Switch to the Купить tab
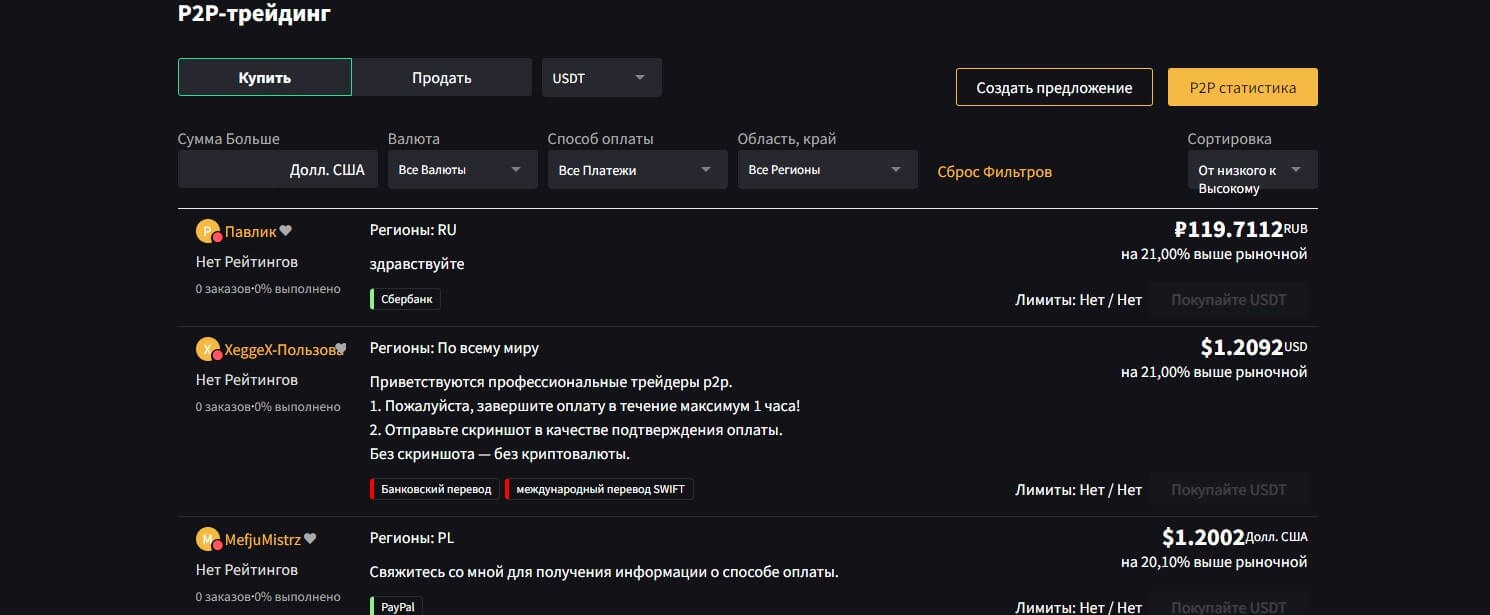 point(265,77)
